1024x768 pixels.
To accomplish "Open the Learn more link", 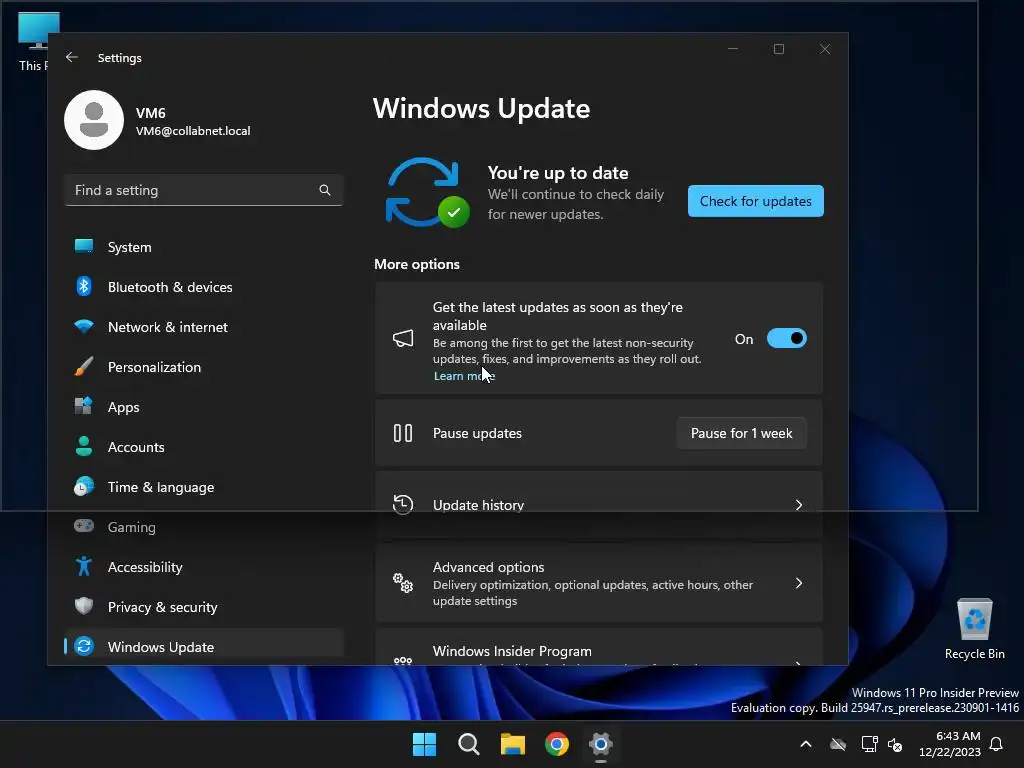I will (464, 376).
